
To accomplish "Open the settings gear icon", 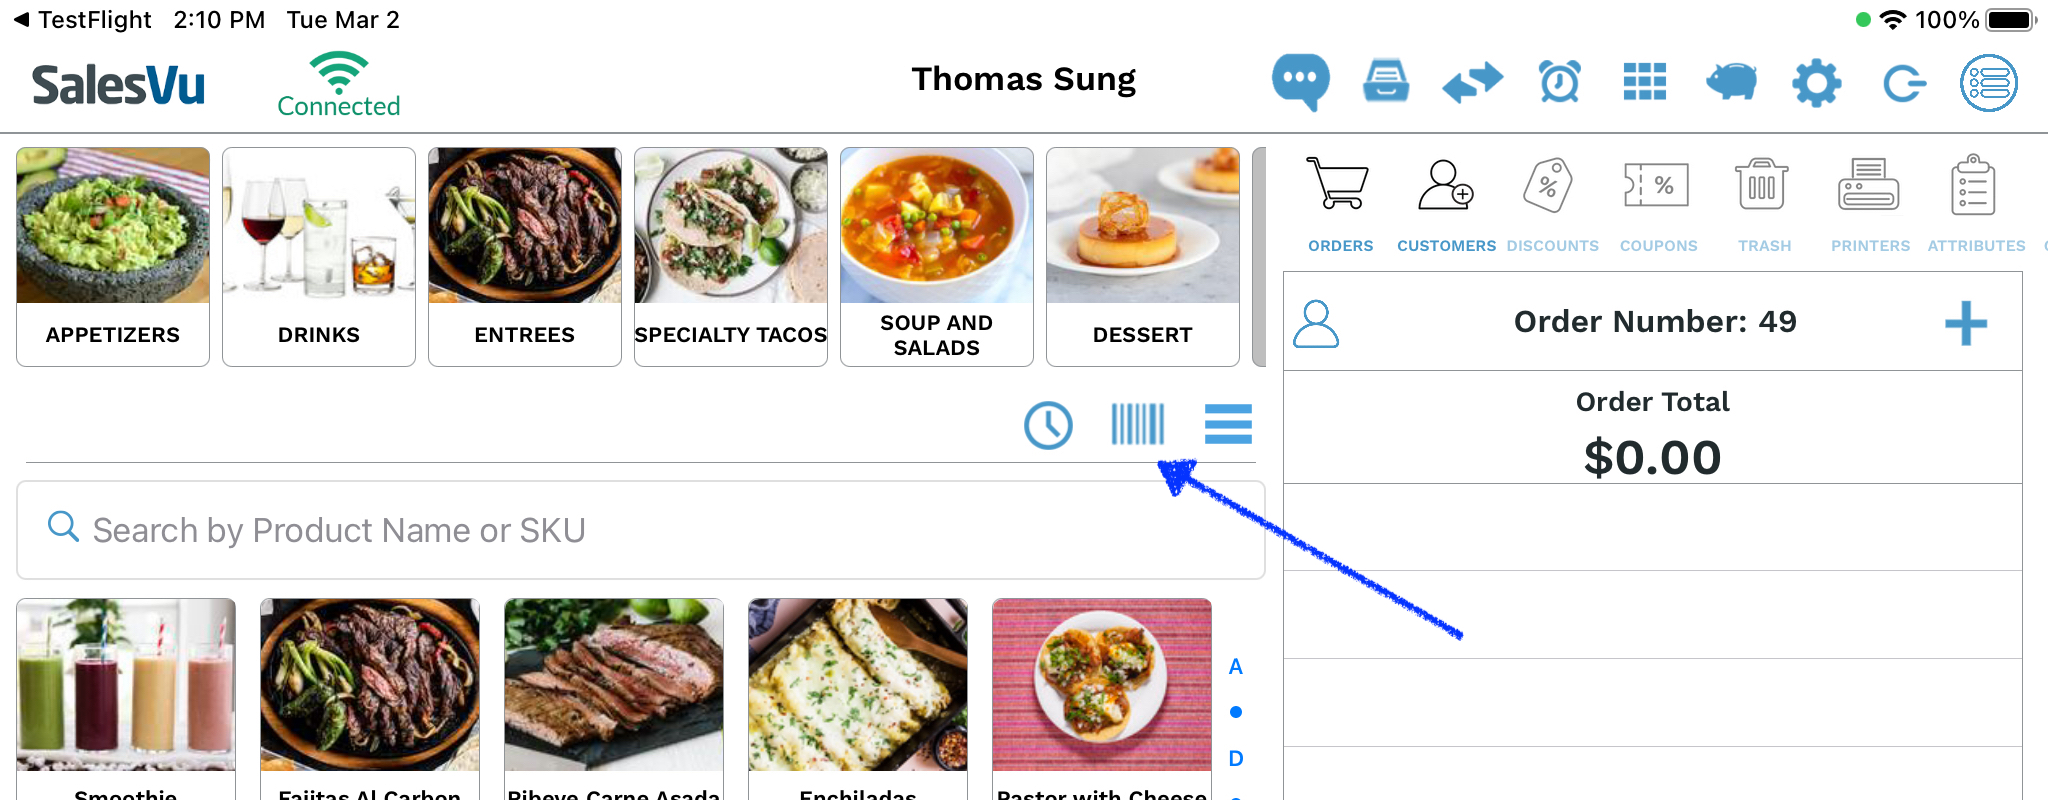I will [1817, 82].
